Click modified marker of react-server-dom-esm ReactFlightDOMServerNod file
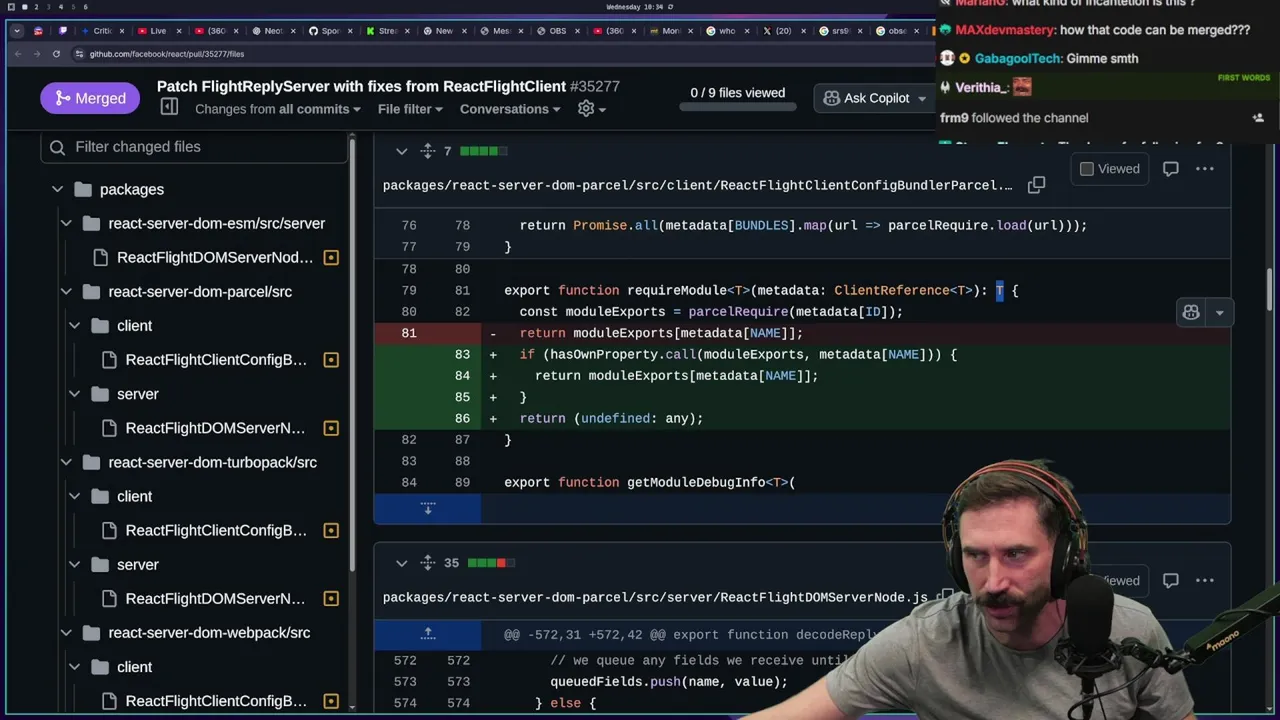1280x720 pixels. click(x=331, y=258)
